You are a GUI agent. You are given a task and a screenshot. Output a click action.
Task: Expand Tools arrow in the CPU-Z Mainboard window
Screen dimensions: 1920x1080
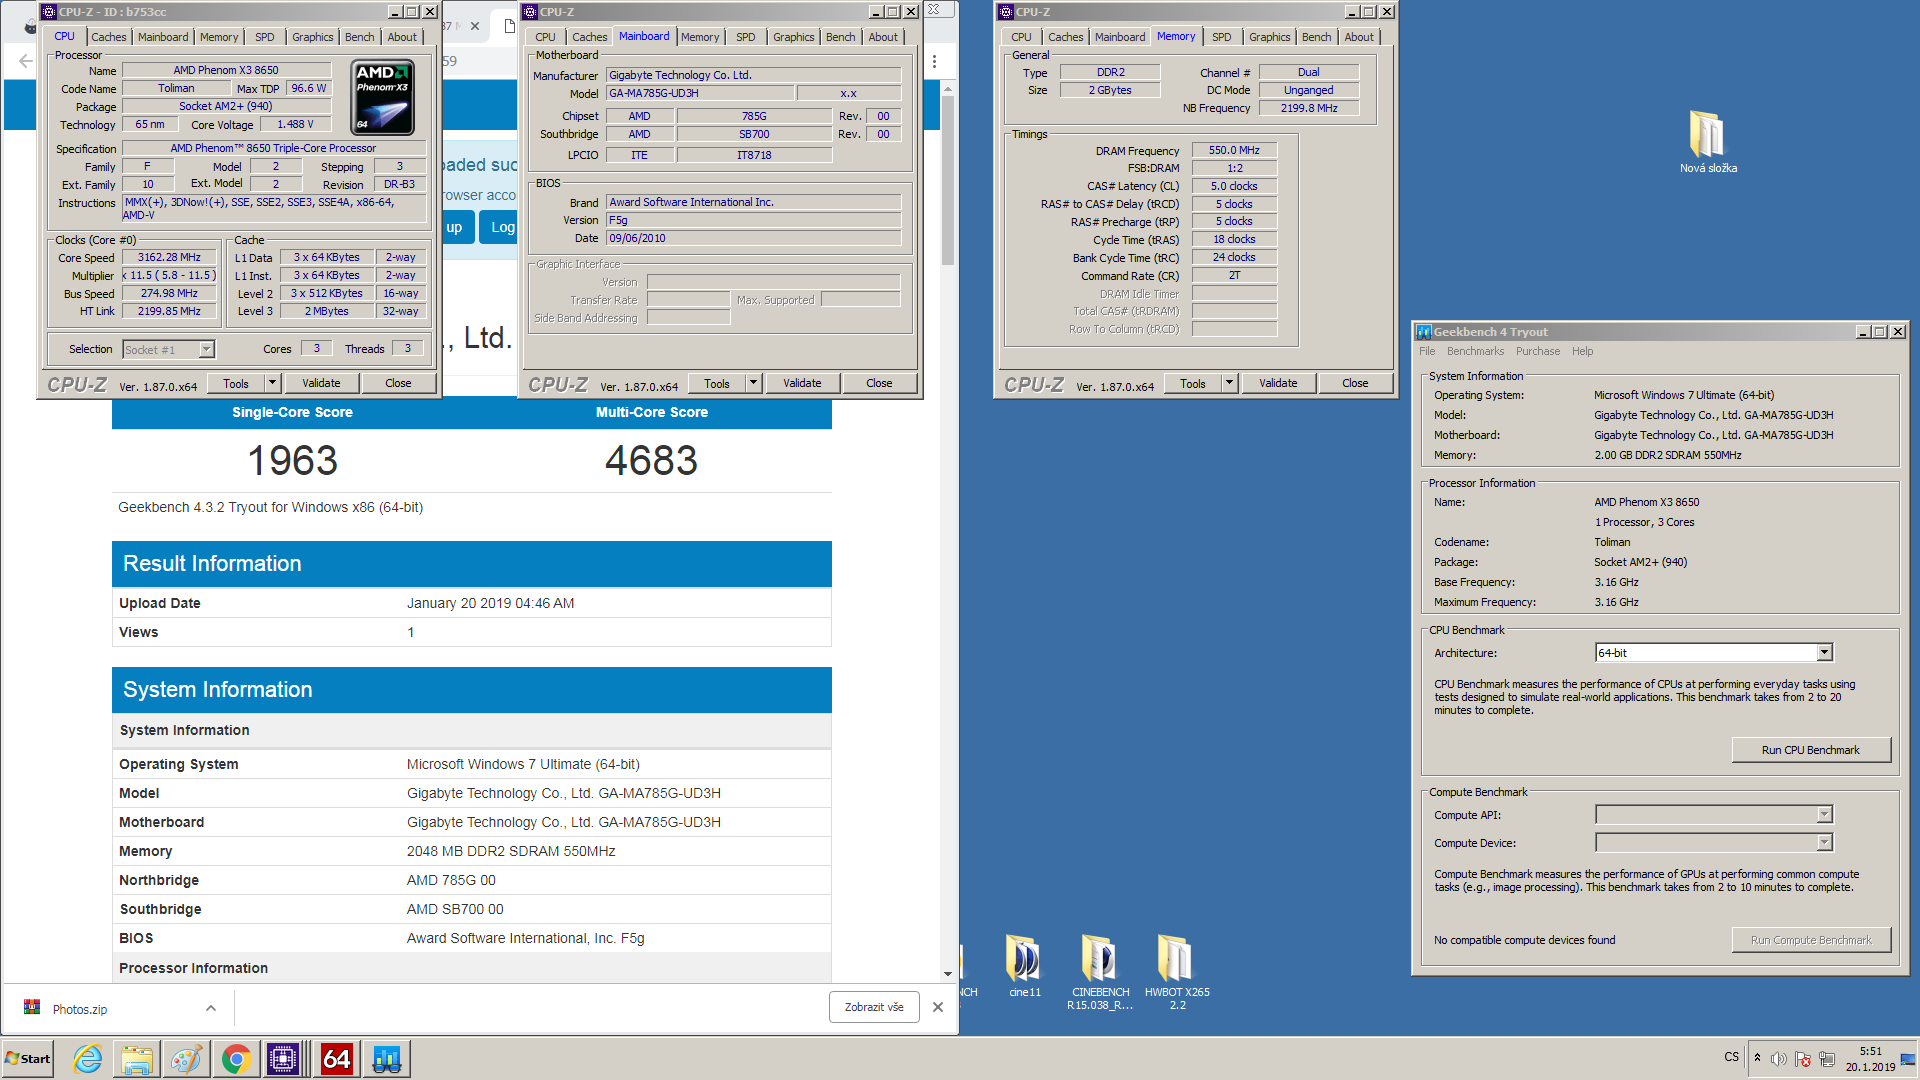coord(753,383)
